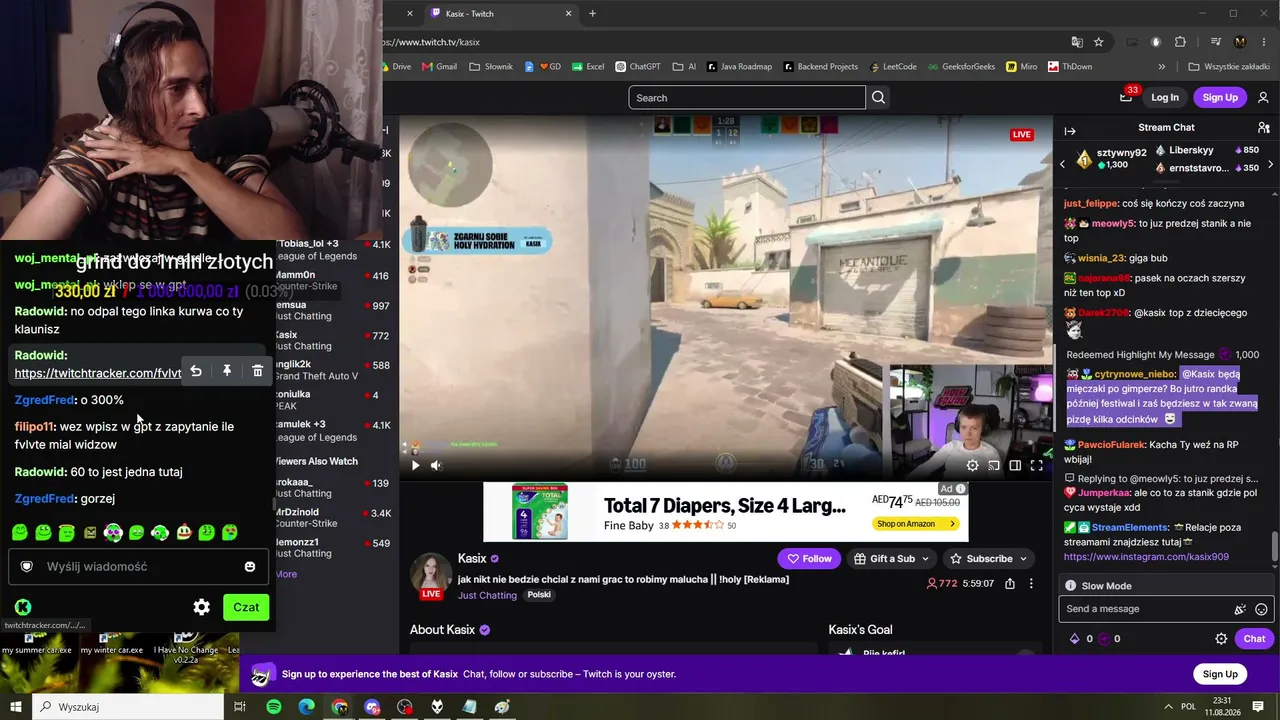Open the stream more options menu
Viewport: 1280px width, 720px height.
click(1031, 583)
